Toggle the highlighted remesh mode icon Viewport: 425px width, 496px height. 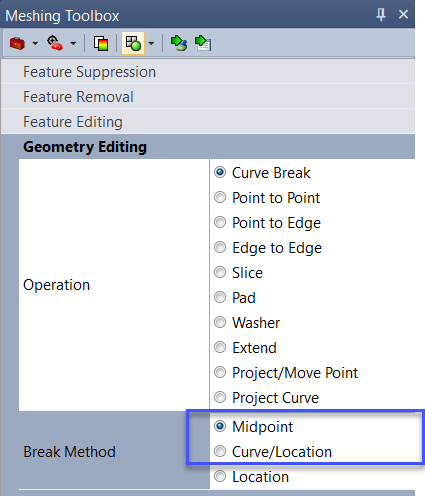pos(133,43)
